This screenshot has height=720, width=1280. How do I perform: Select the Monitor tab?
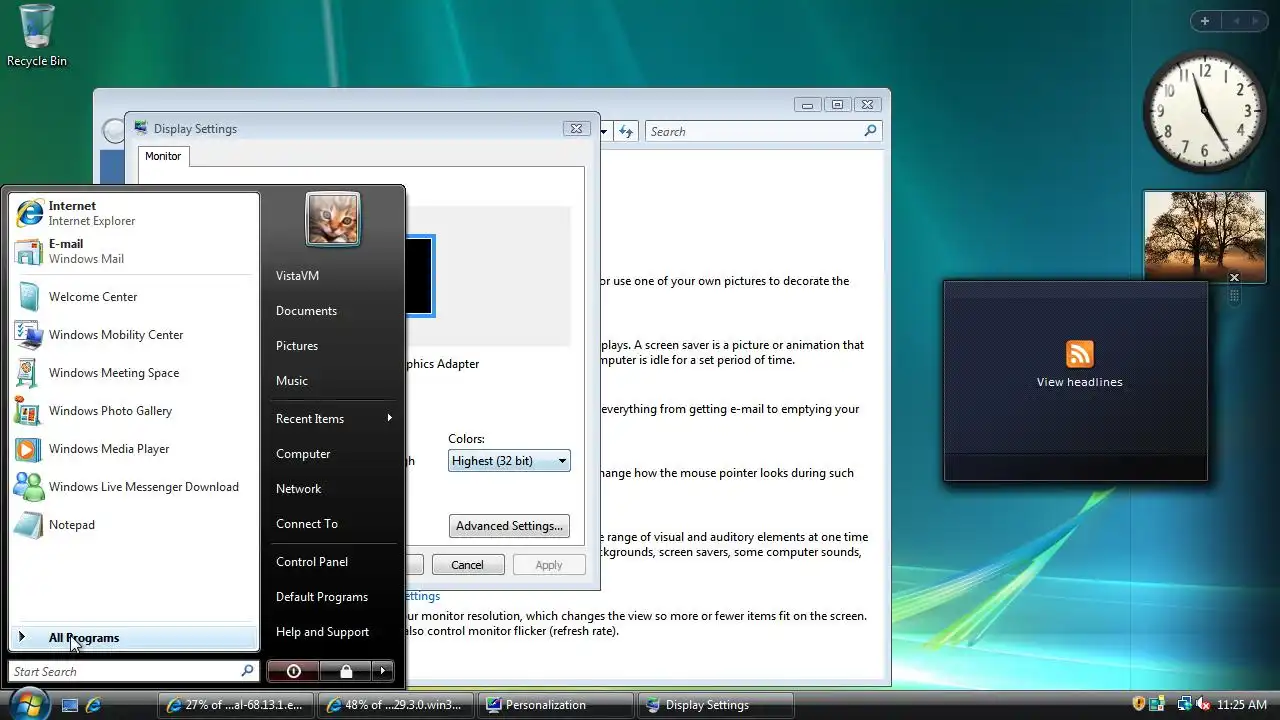coord(163,156)
